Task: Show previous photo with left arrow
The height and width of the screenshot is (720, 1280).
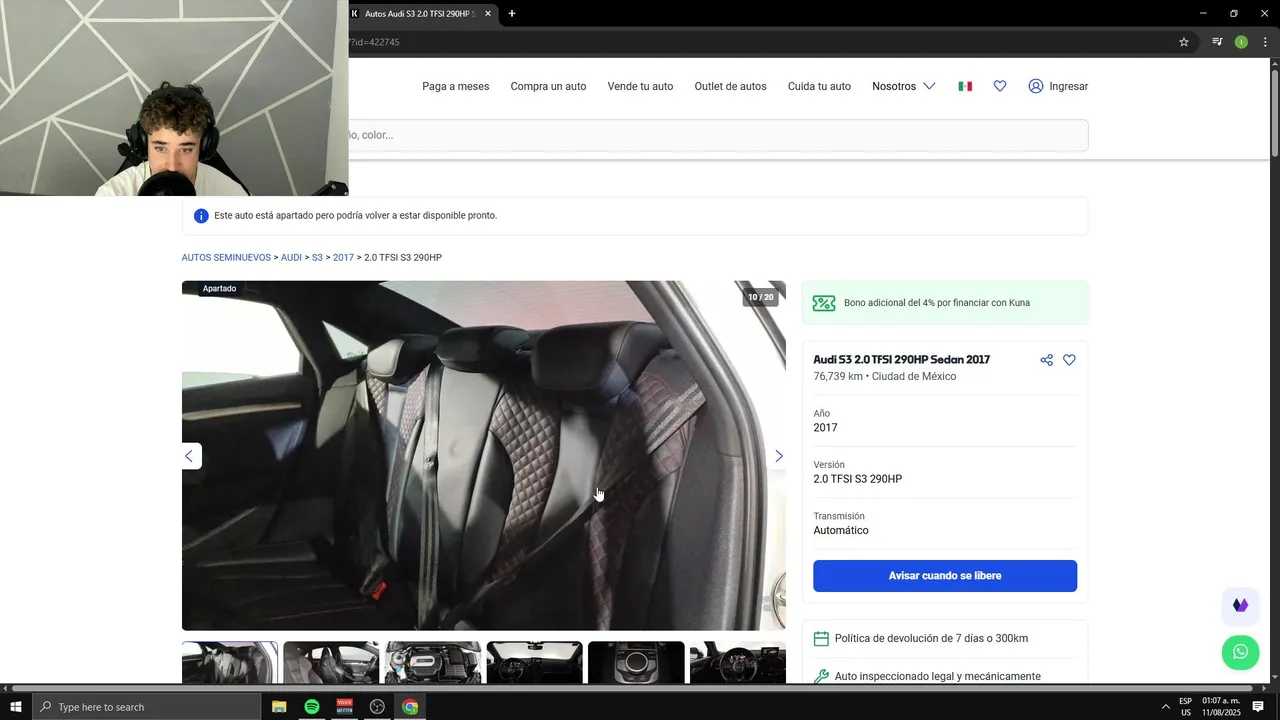Action: [x=189, y=456]
